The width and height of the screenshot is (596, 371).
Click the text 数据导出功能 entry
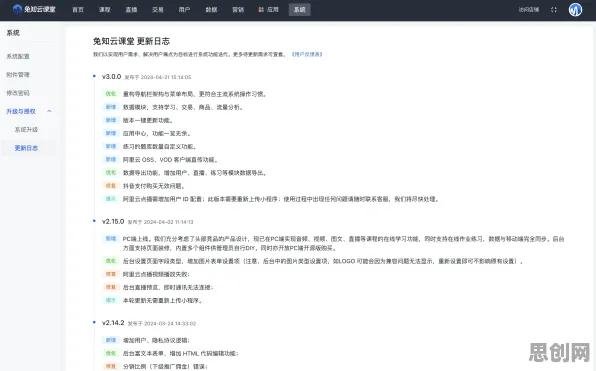pyautogui.click(x=195, y=173)
